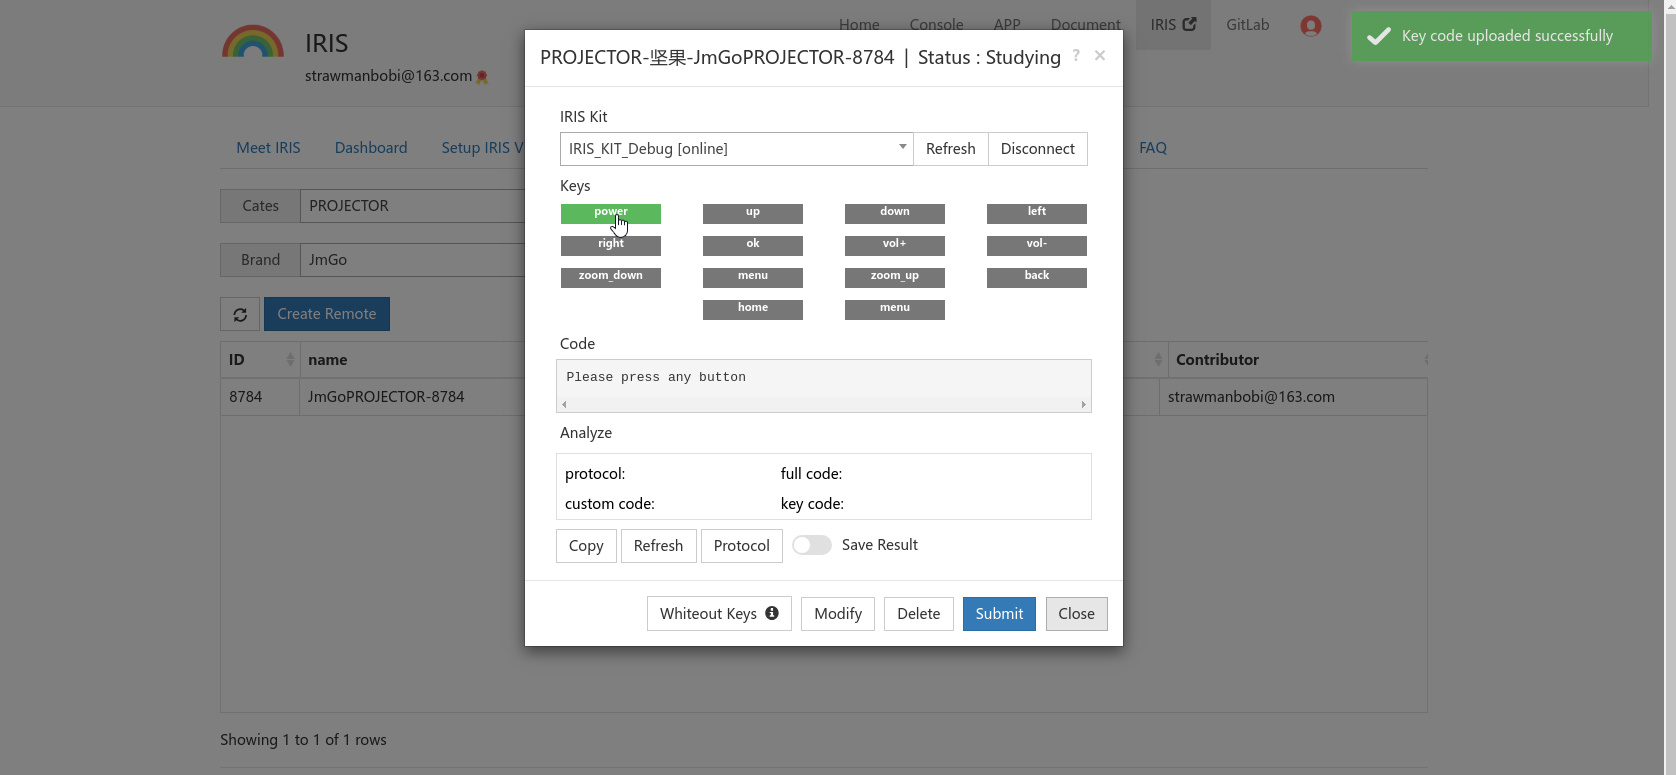The height and width of the screenshot is (775, 1676).
Task: Sort table by ID column
Action: point(260,360)
